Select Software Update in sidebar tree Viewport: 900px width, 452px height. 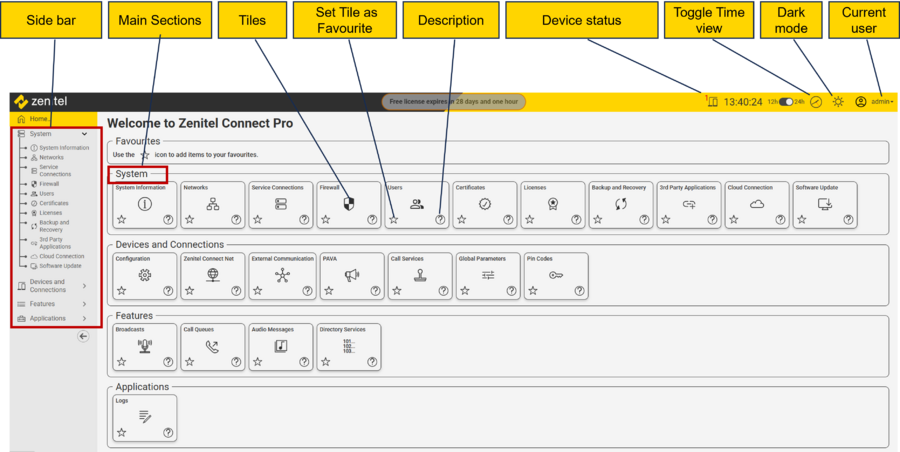click(x=56, y=266)
